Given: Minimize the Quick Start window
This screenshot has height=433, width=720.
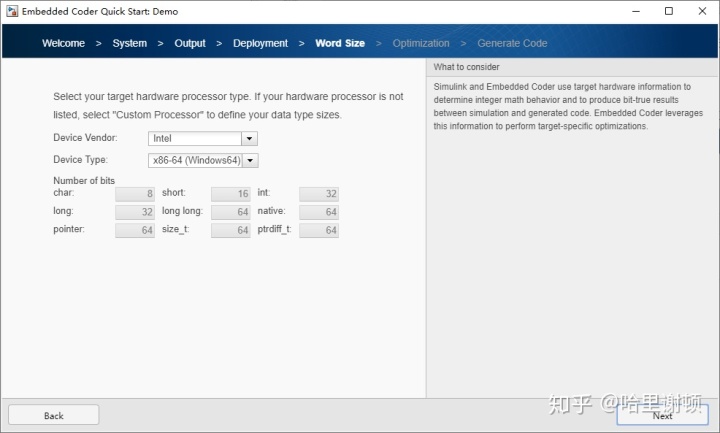Looking at the screenshot, I should pyautogui.click(x=636, y=11).
